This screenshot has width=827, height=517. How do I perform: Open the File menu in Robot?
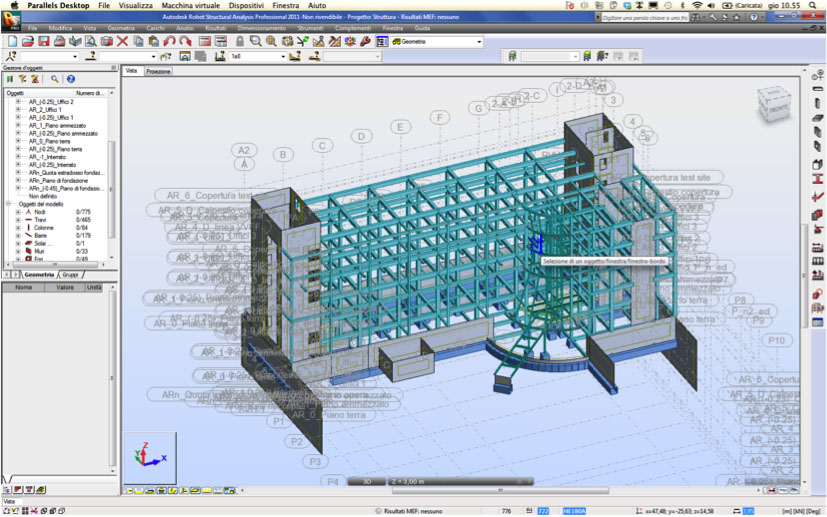[x=33, y=28]
